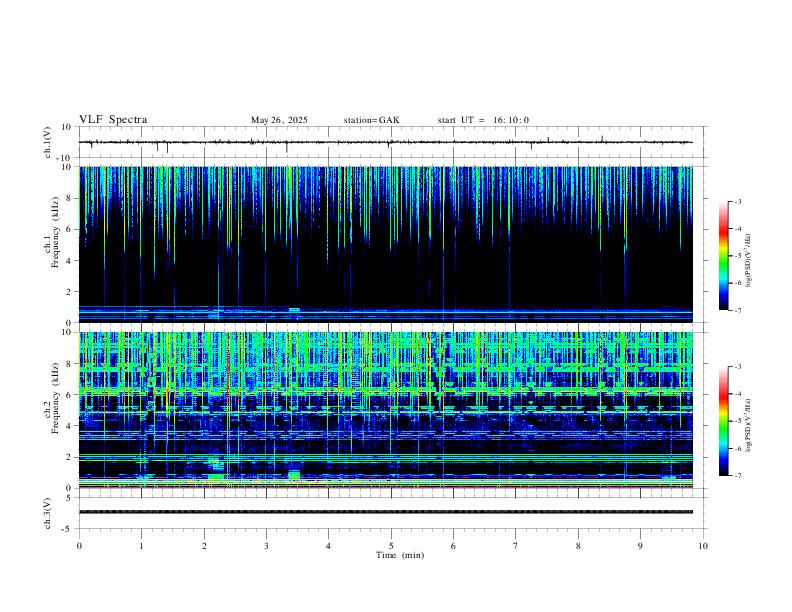Click the time axis tick label "5"
Image resolution: width=792 pixels, height=612 pixels.
(391, 546)
